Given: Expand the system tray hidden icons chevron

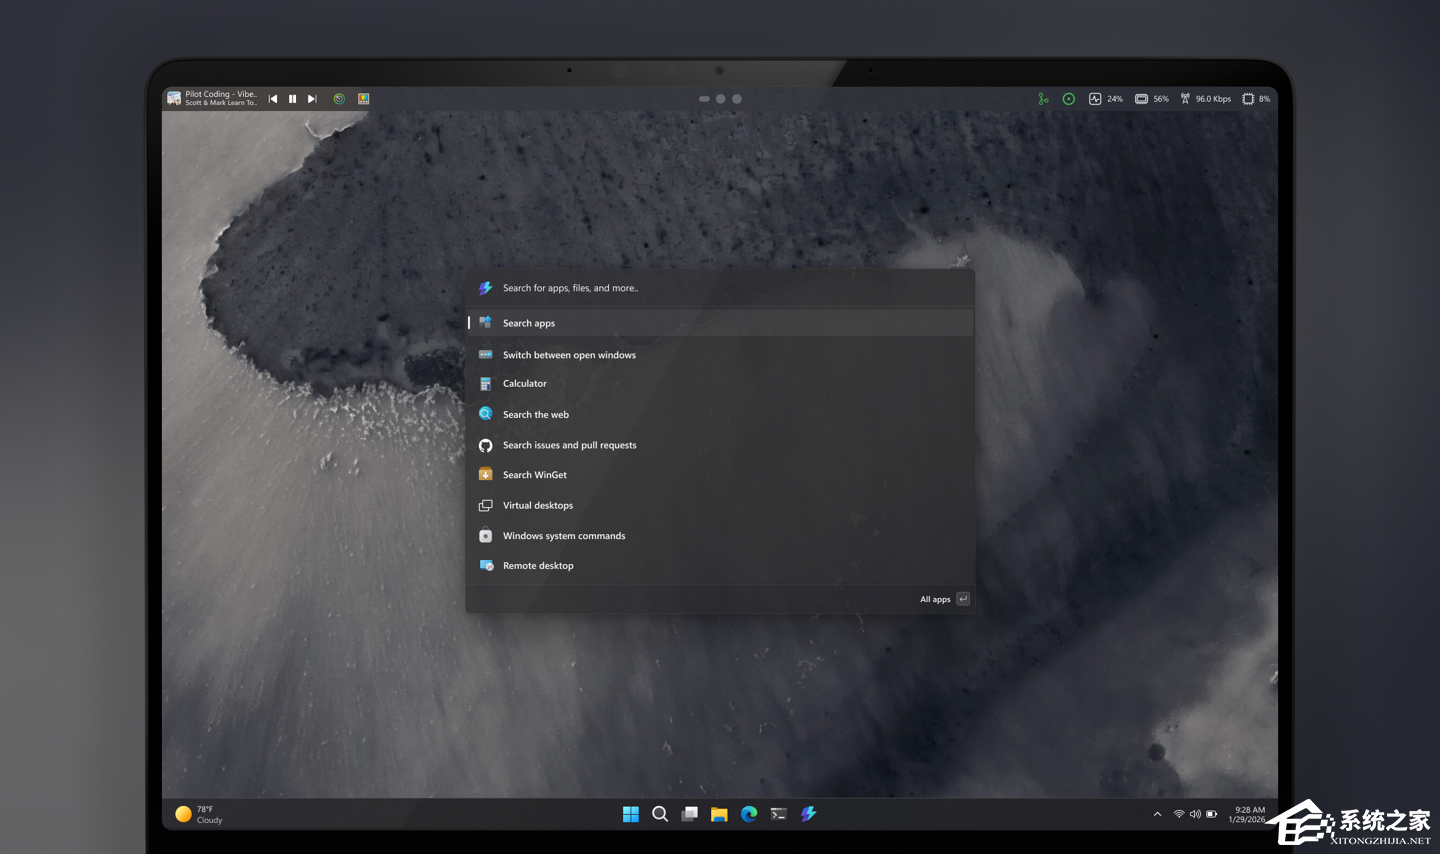Looking at the screenshot, I should [1158, 814].
